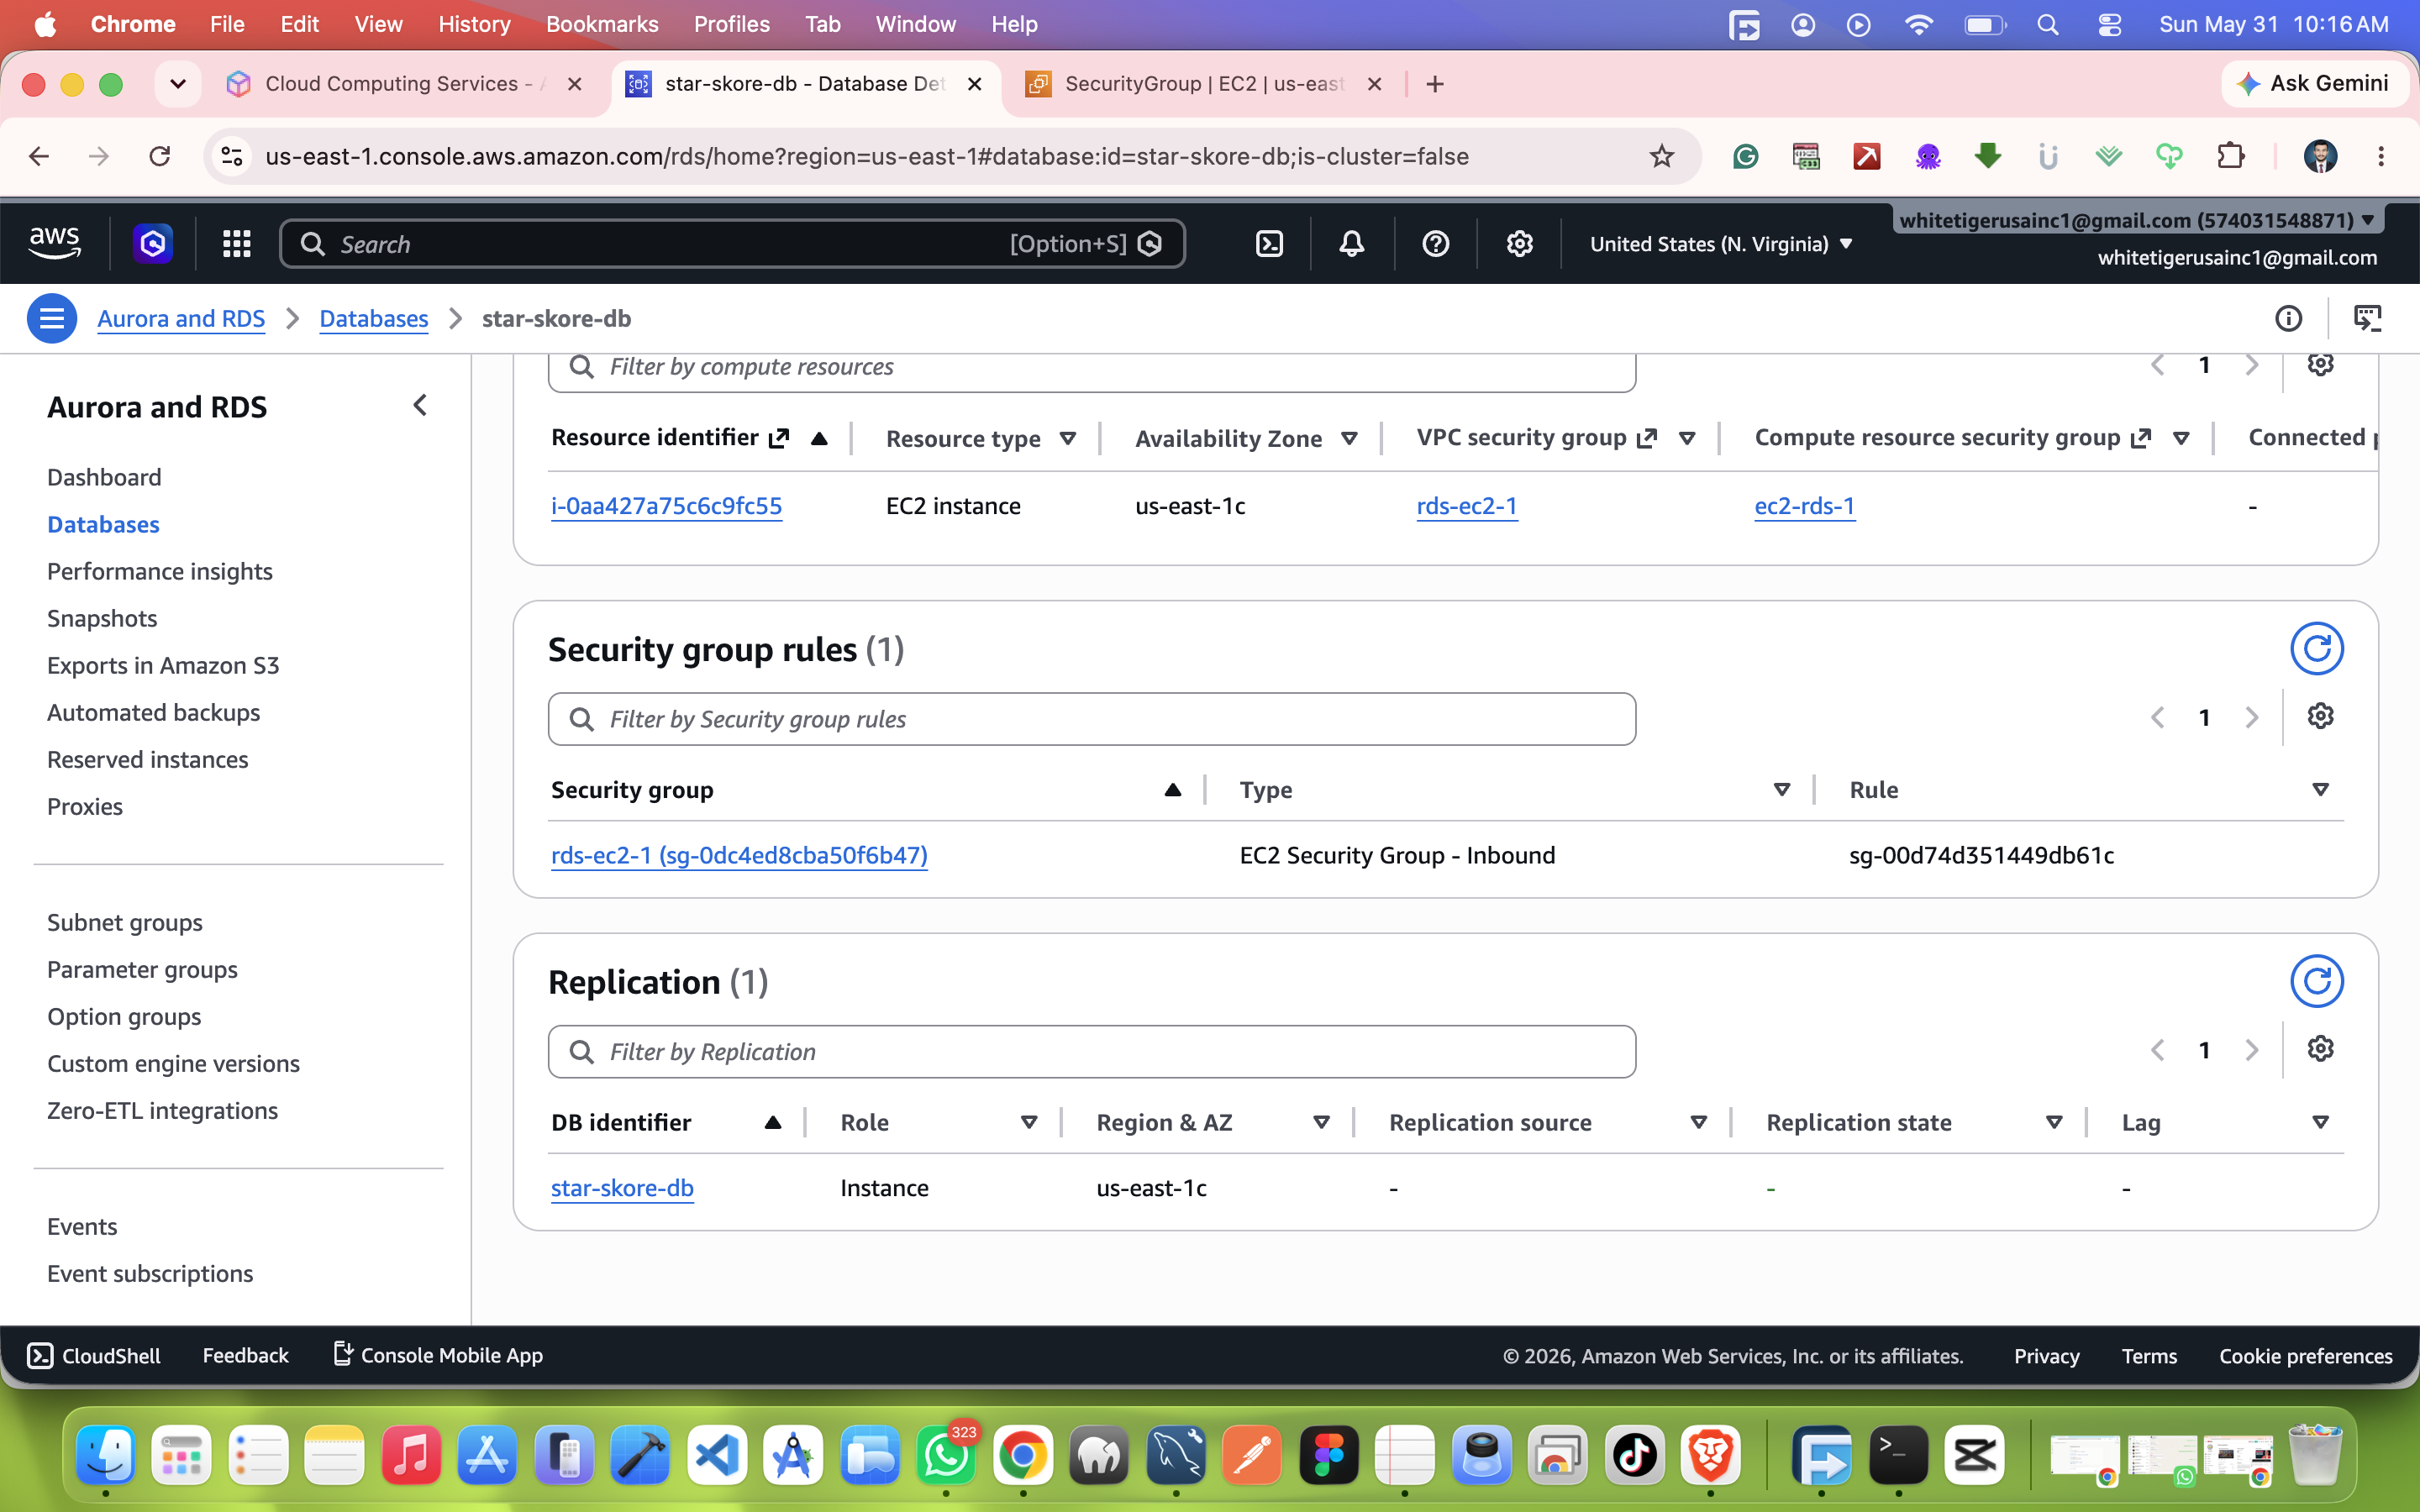Launch CloudShell from the top navigation icon
This screenshot has width=2420, height=1512.
[1269, 244]
